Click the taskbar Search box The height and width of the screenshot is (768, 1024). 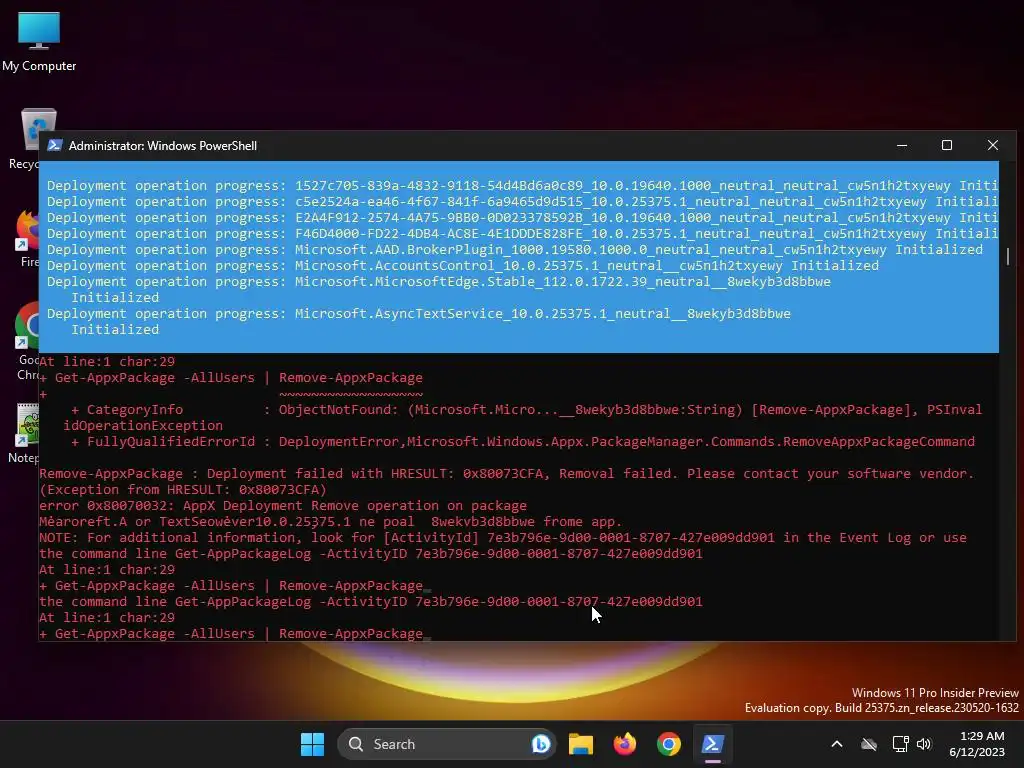pos(447,744)
